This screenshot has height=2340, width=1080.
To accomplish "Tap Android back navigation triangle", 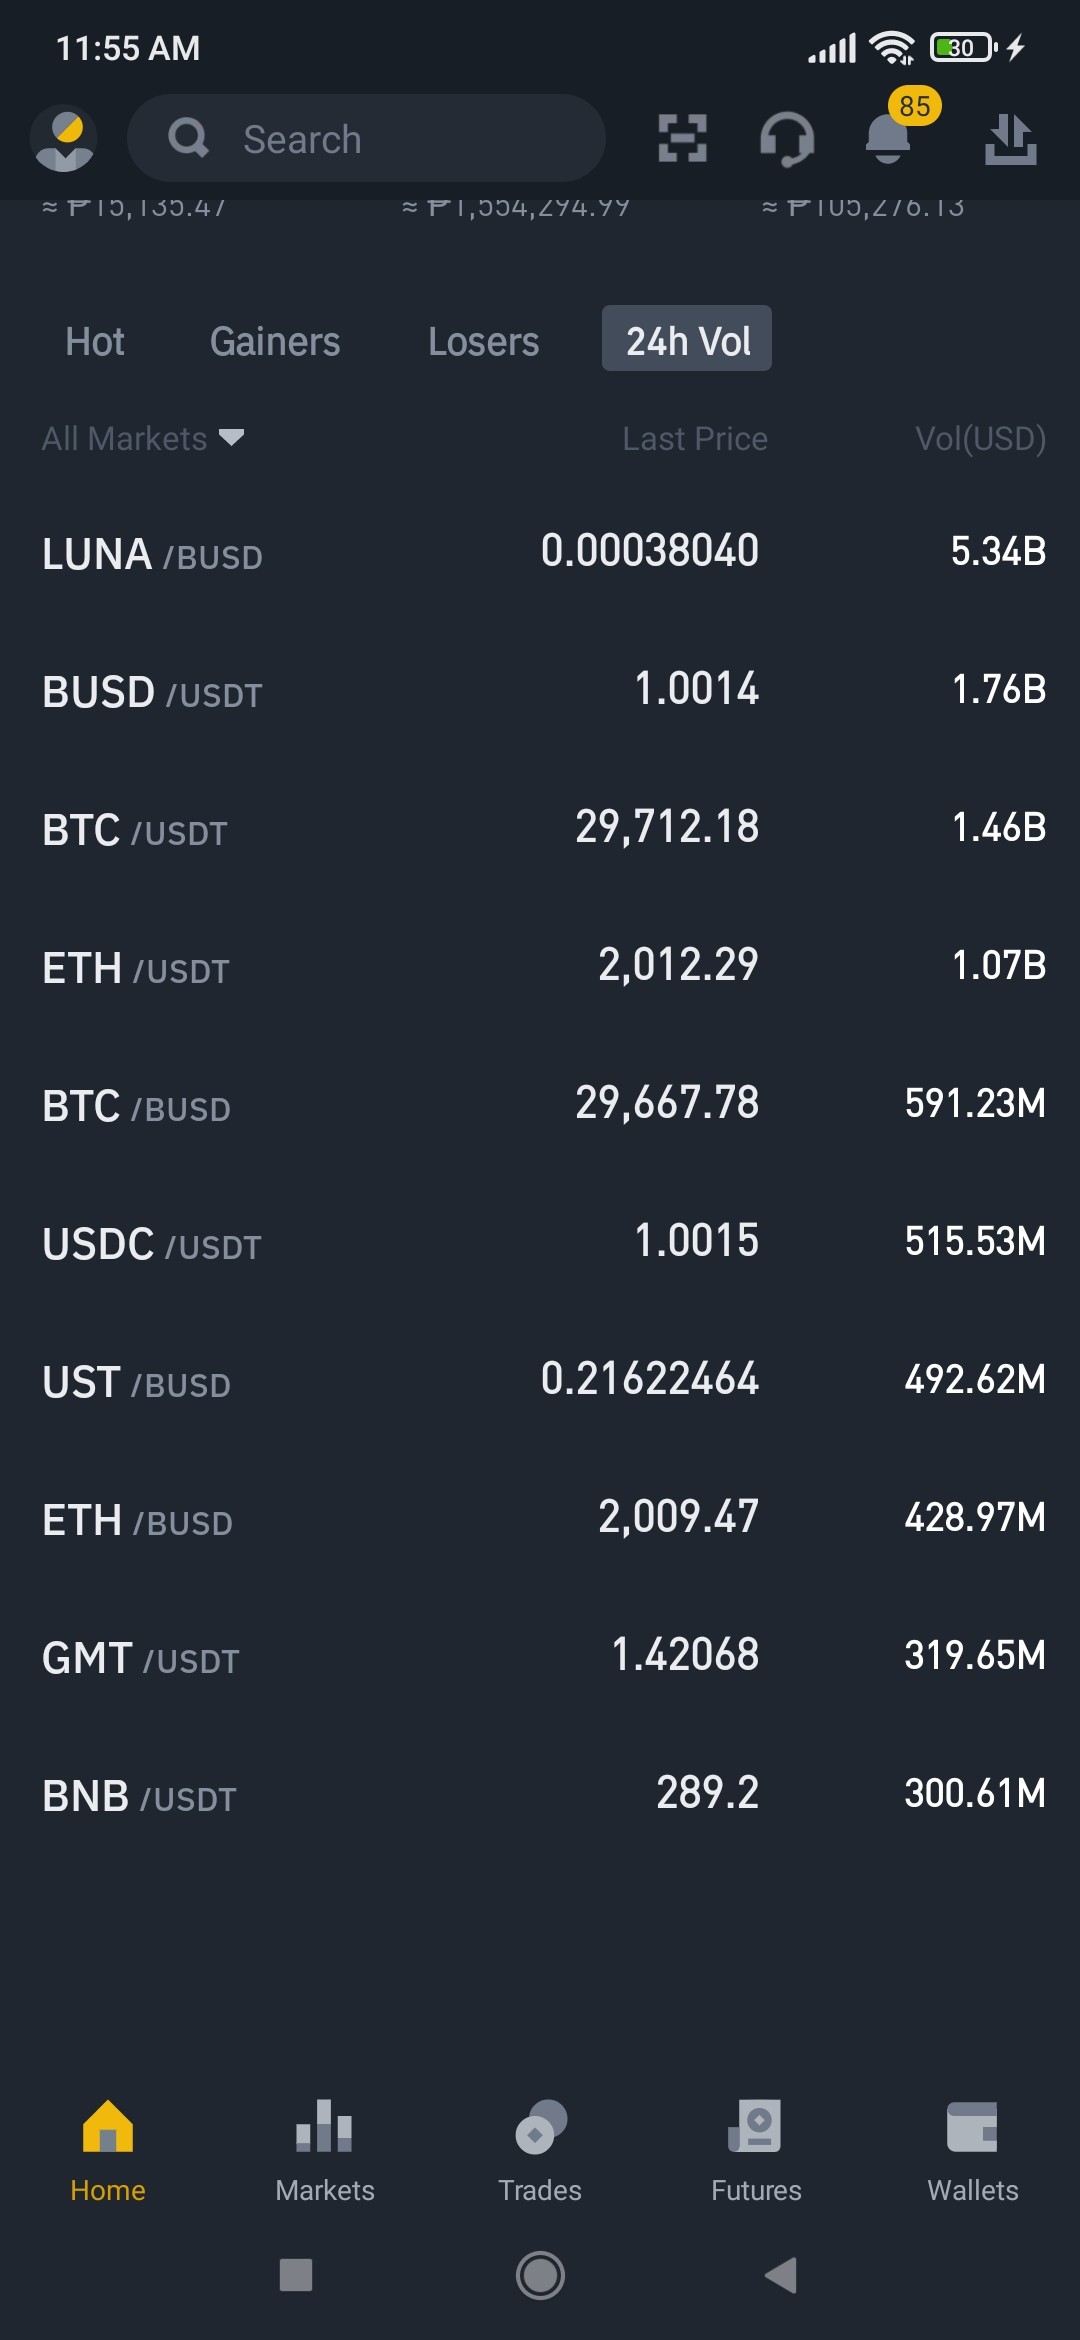I will point(781,2275).
